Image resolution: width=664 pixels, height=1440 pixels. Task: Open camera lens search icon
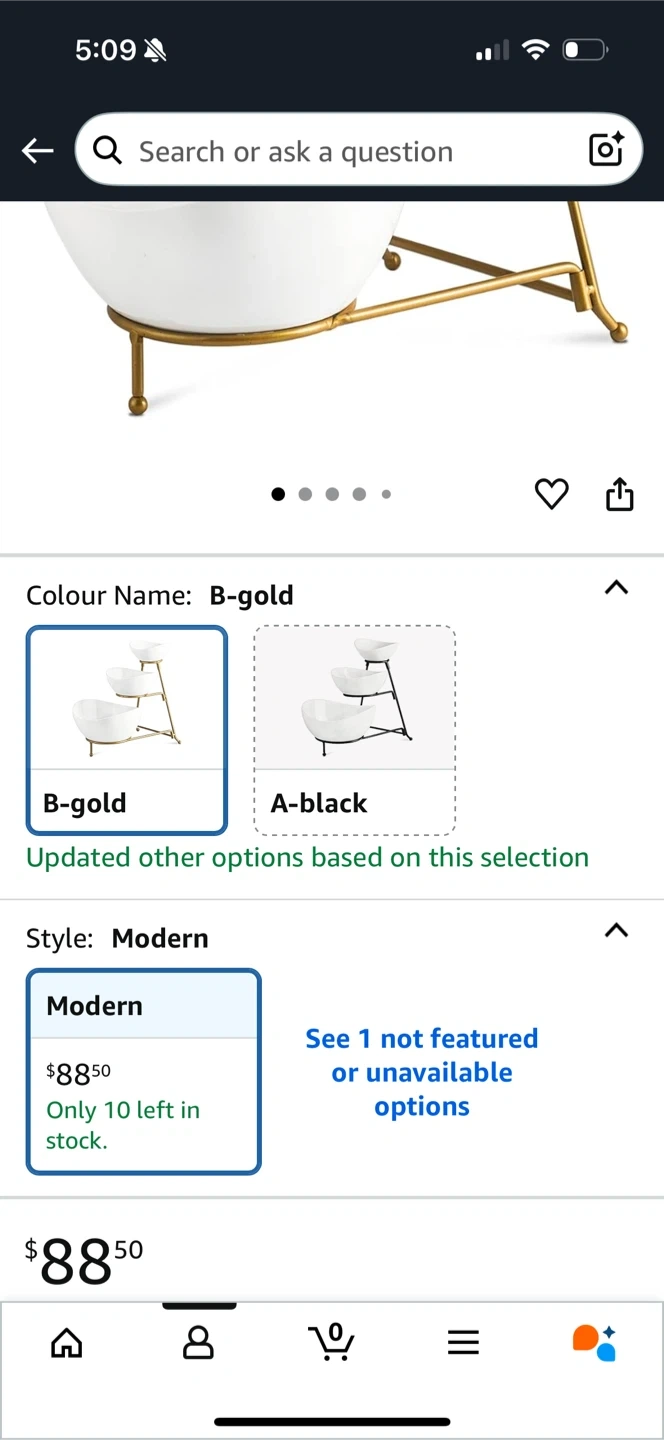point(606,150)
